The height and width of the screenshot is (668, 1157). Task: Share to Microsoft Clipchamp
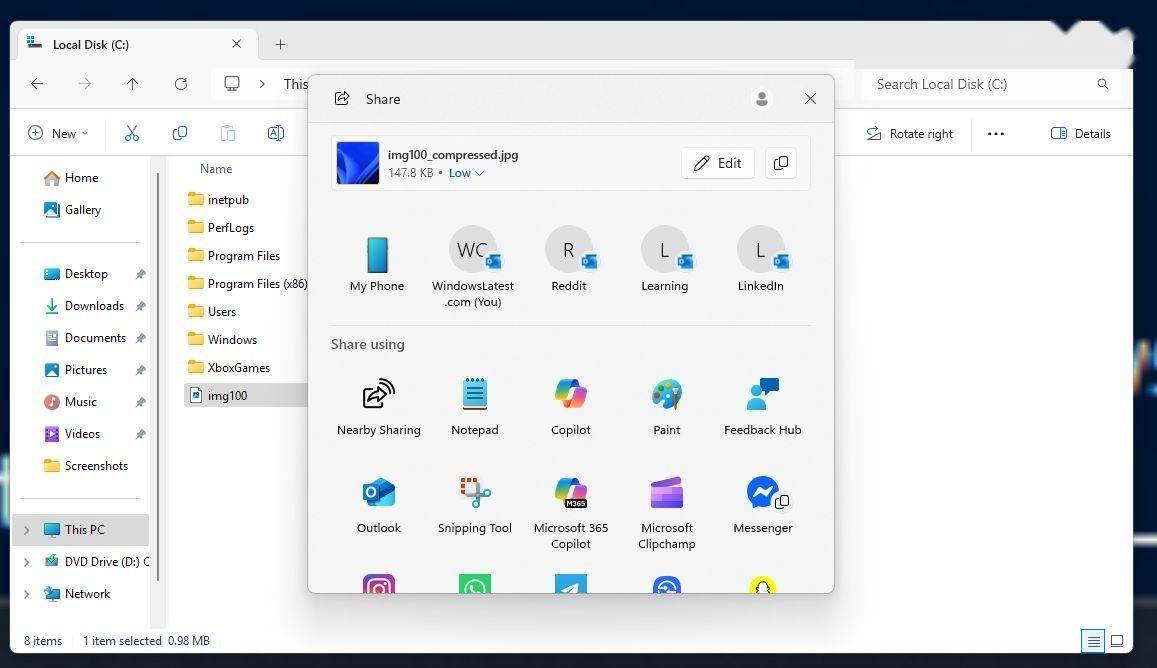666,513
